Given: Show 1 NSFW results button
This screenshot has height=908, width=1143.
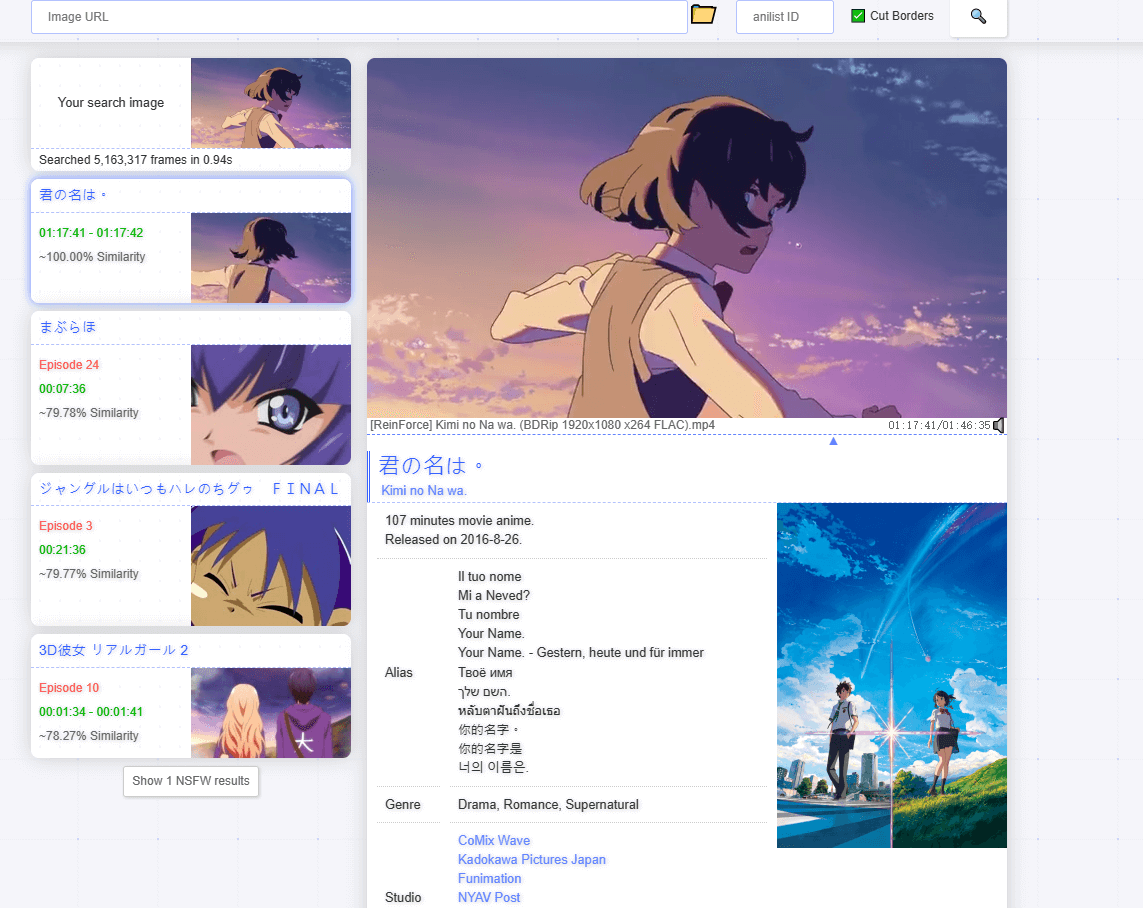Looking at the screenshot, I should [191, 781].
